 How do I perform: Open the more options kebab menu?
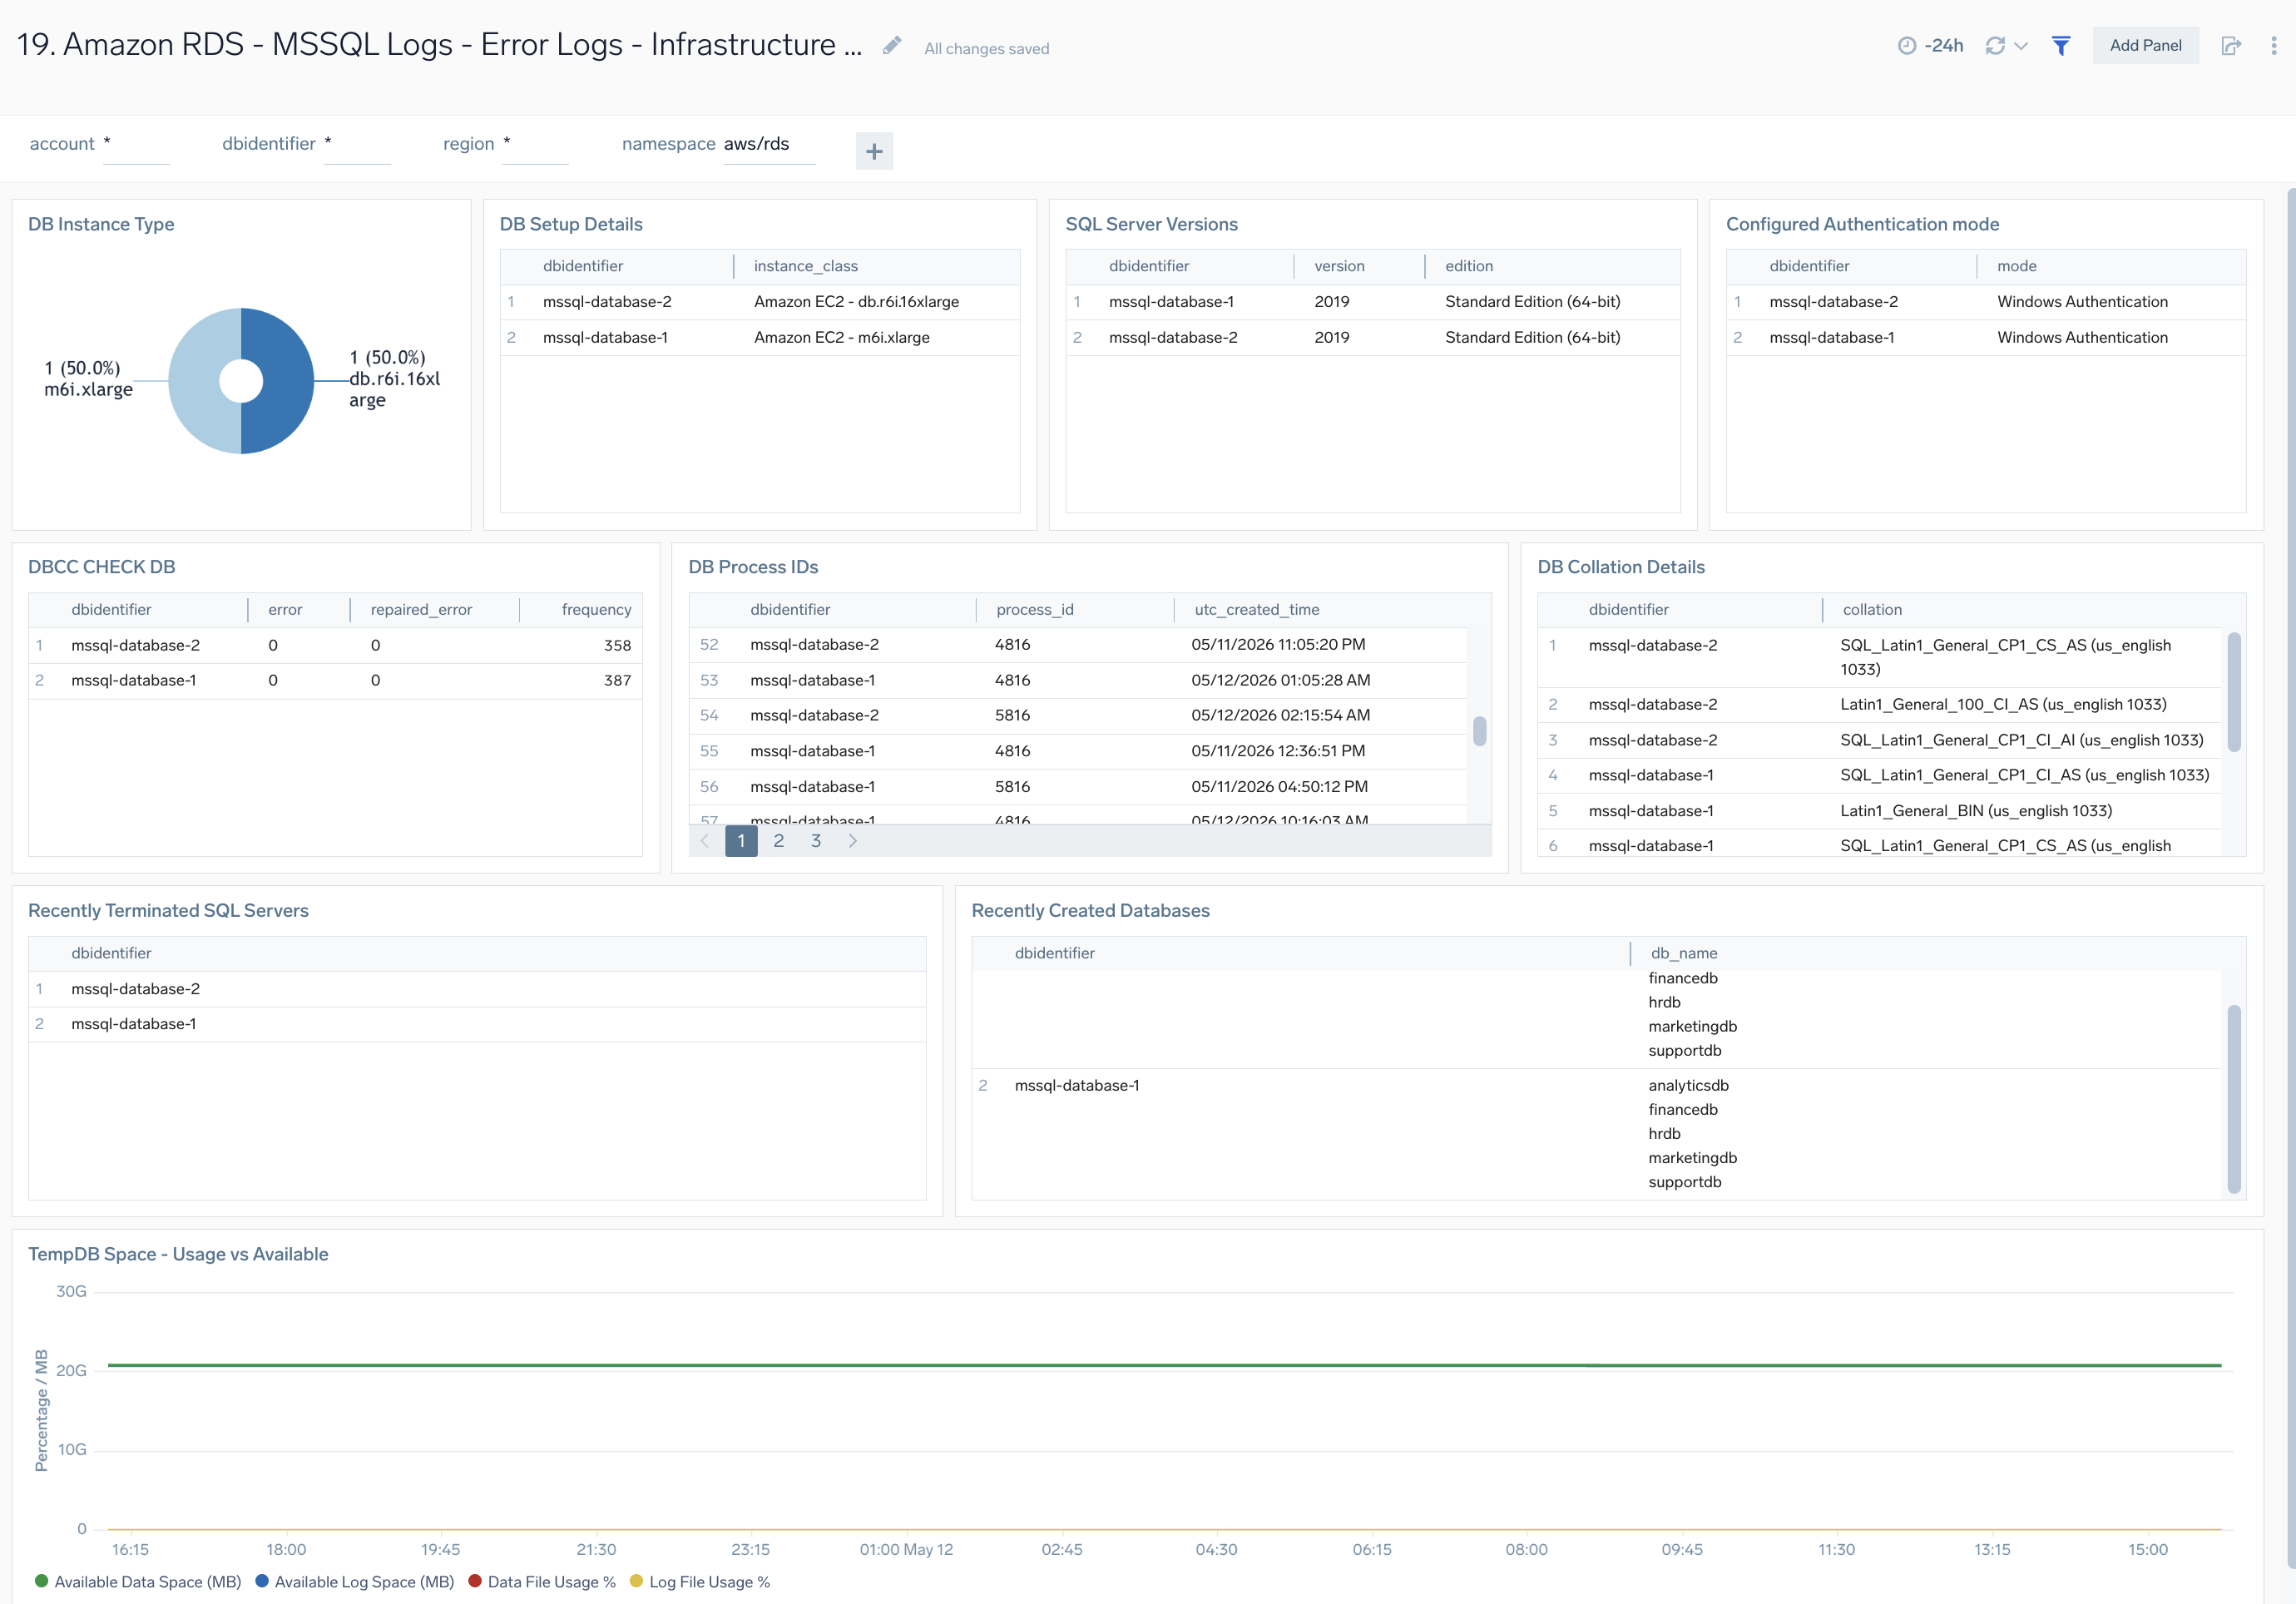click(2273, 45)
